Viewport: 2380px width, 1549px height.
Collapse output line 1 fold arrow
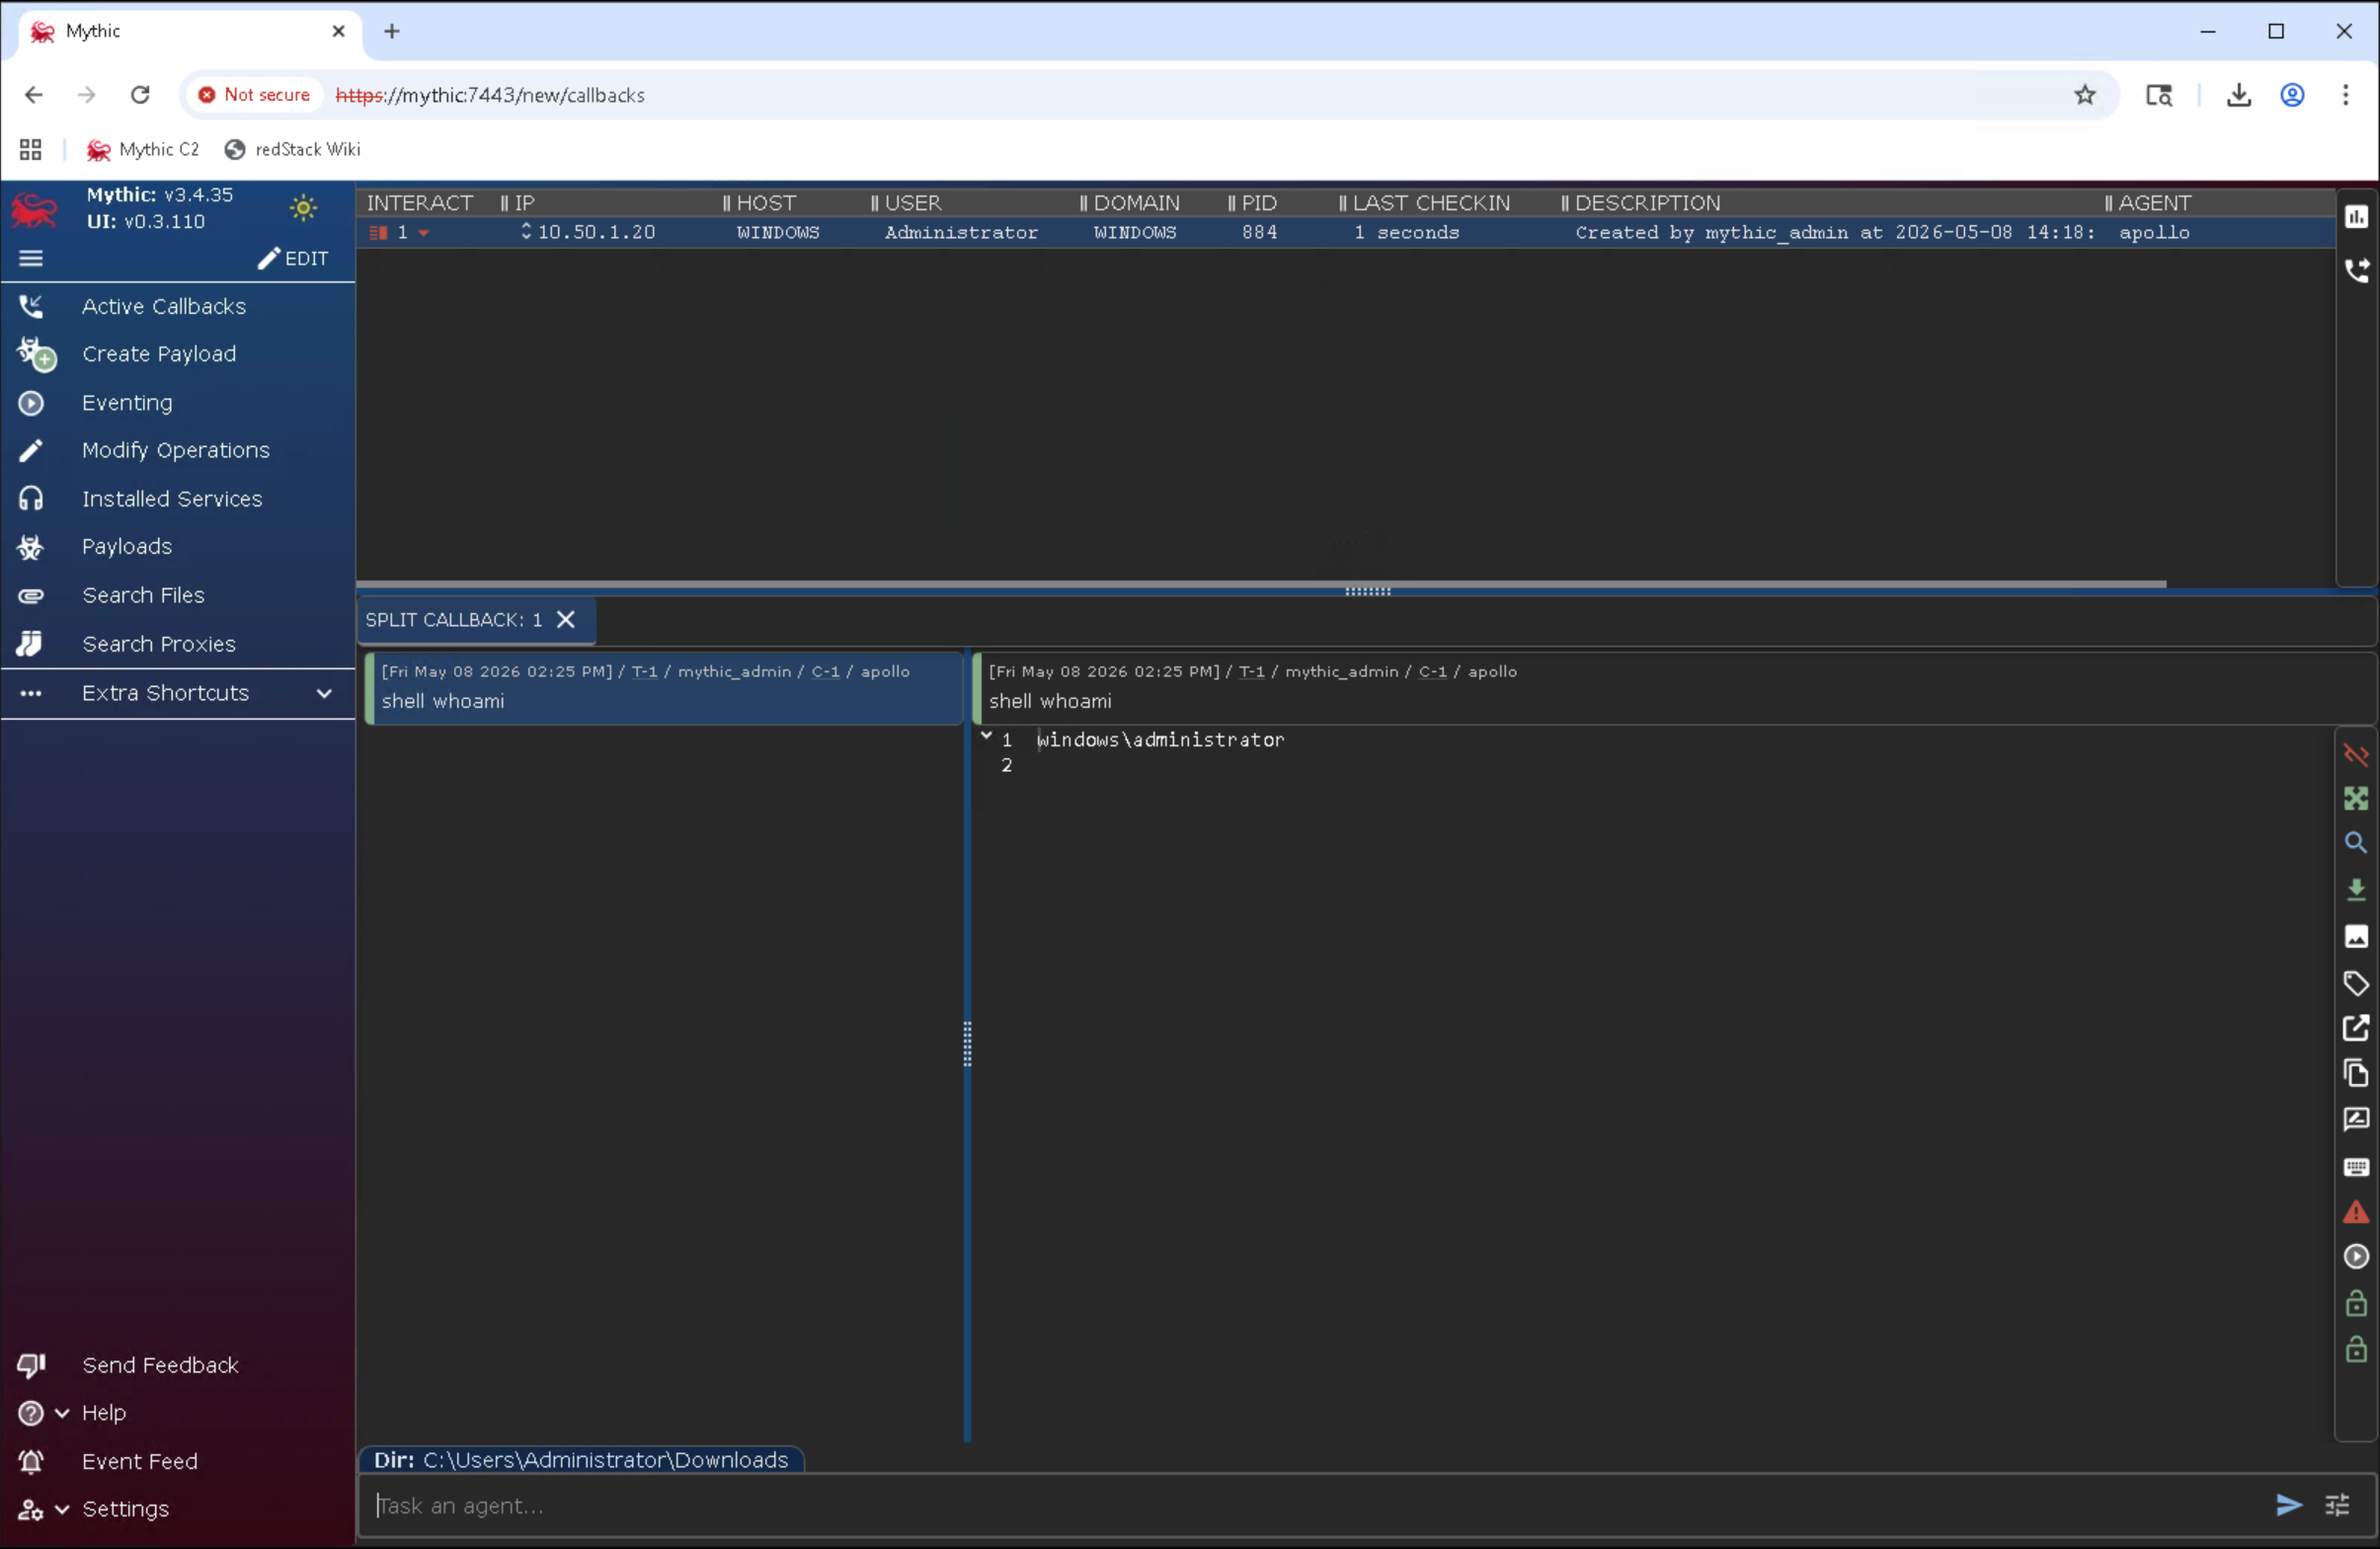[x=986, y=737]
